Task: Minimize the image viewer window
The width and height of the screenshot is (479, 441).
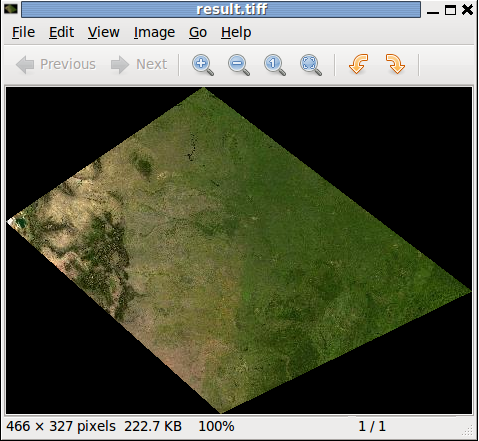Action: pyautogui.click(x=433, y=11)
